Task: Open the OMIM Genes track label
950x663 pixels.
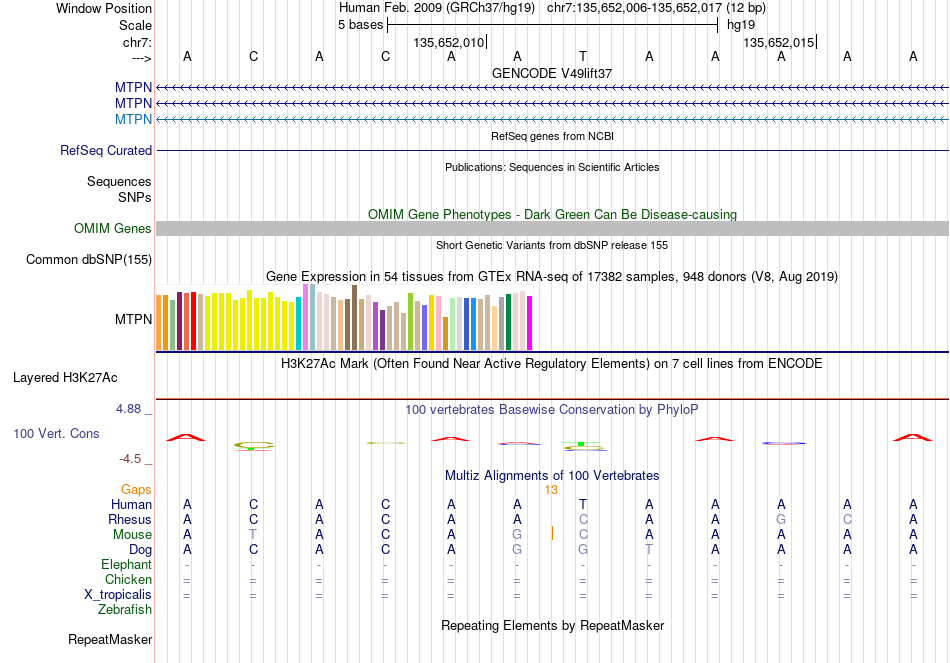Action: (x=113, y=228)
